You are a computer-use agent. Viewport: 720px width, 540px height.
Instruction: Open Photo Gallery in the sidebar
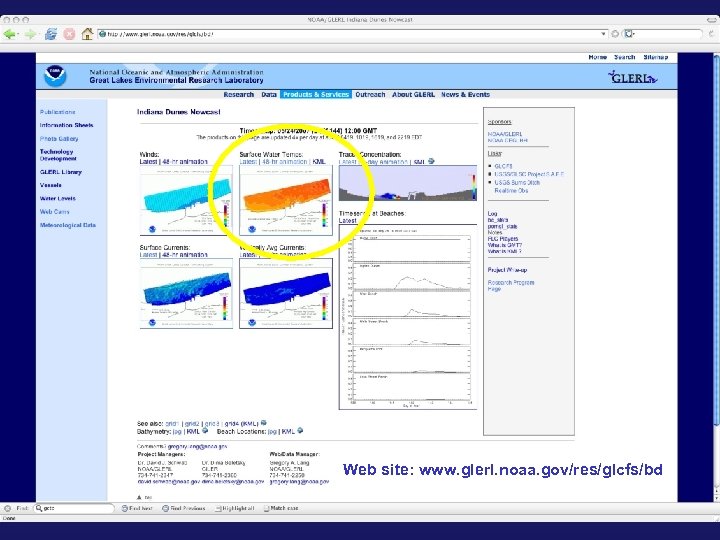[59, 139]
